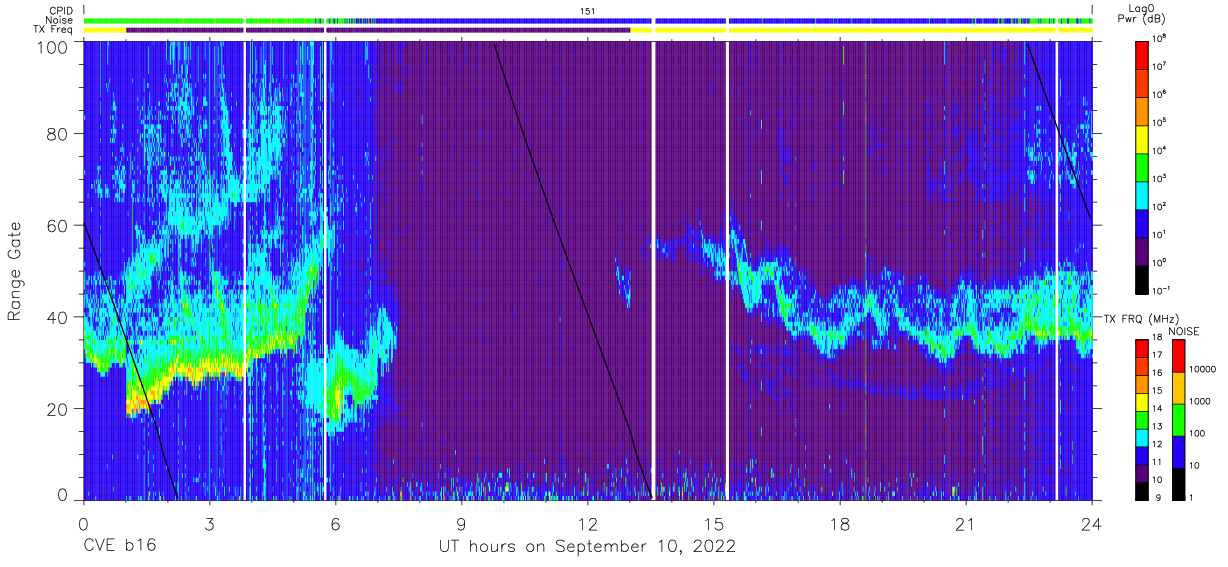Click the UT hour tick label '6'
1228x567 pixels.
tap(336, 523)
